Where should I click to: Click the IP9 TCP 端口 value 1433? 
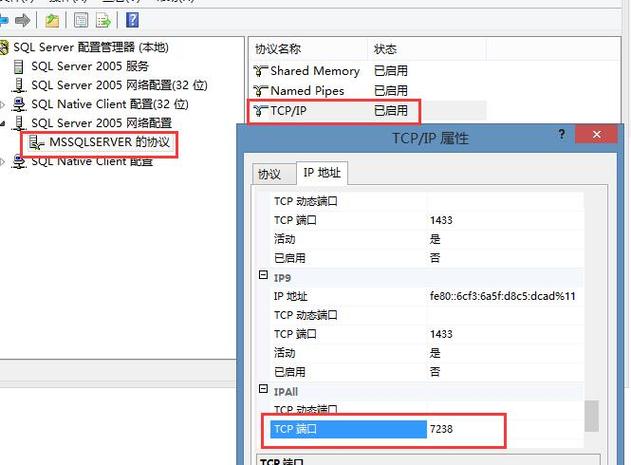[441, 334]
